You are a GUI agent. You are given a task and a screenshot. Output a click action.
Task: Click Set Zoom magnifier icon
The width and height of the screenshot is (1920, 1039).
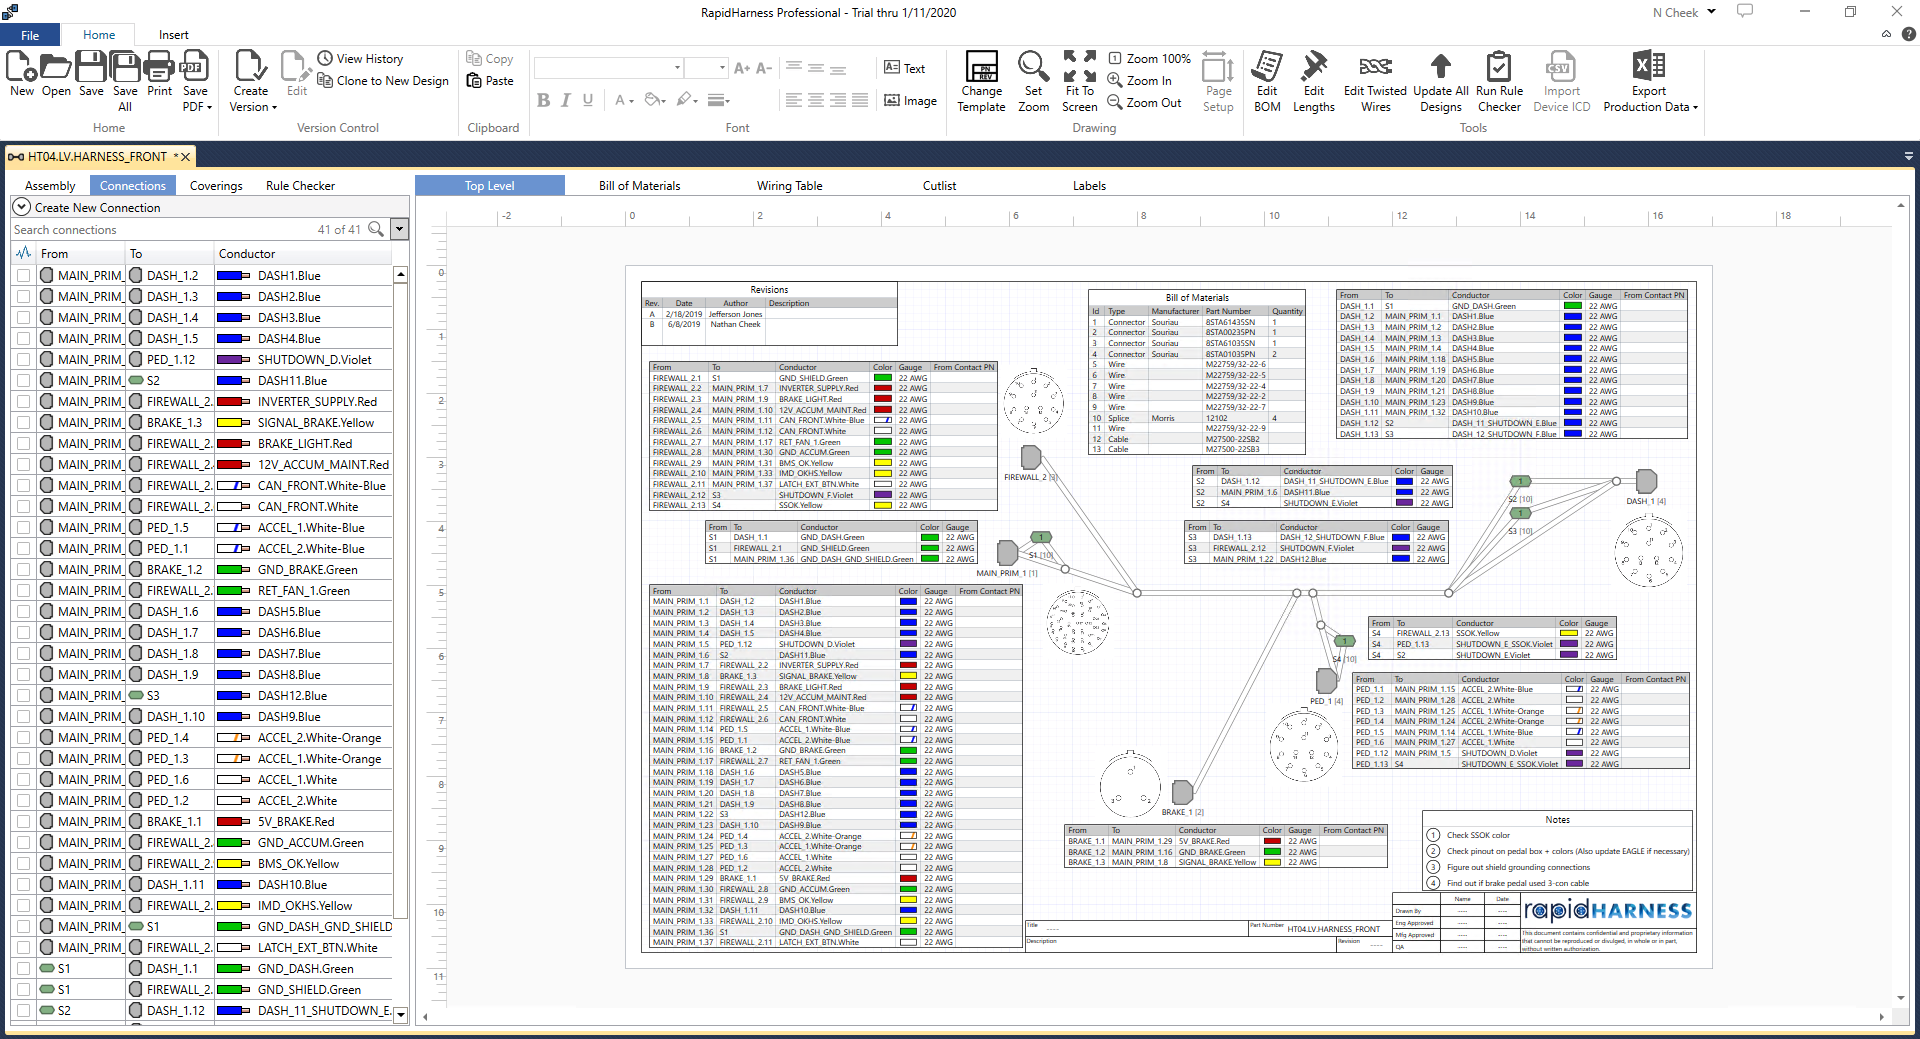click(1033, 67)
